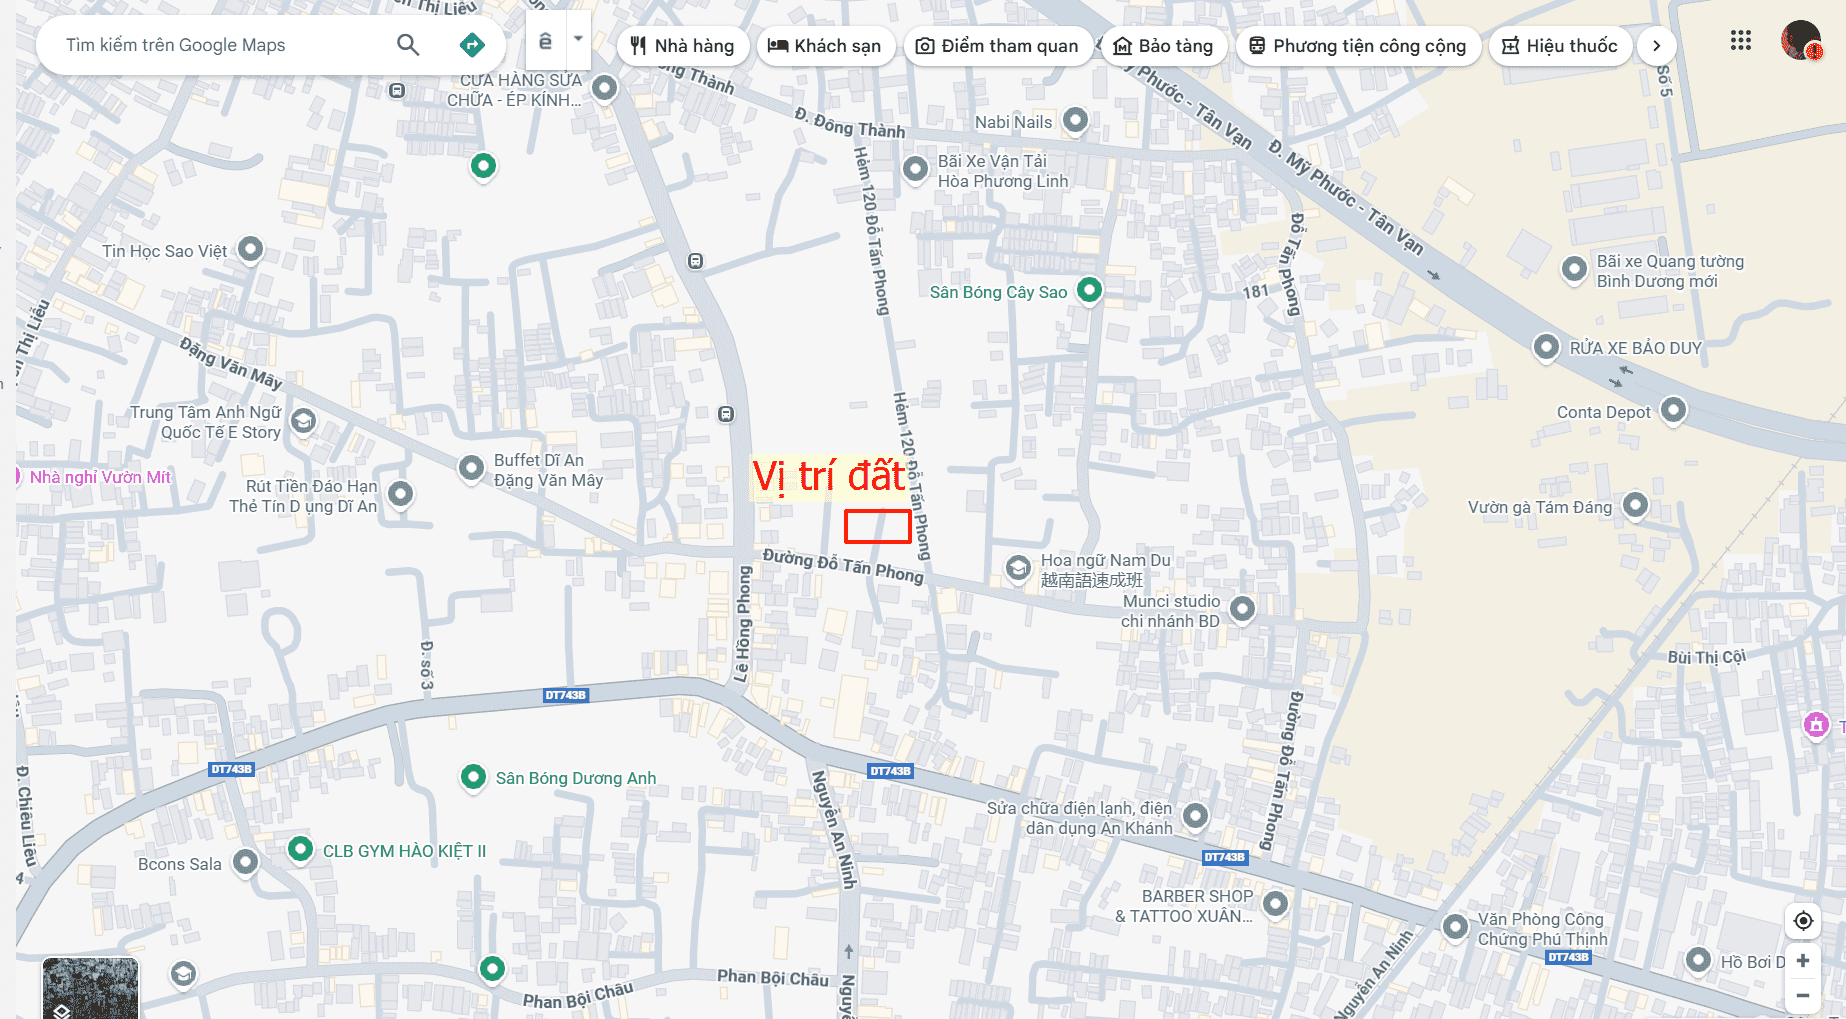Click the my location target button
Viewport: 1846px width, 1019px height.
pyautogui.click(x=1803, y=920)
